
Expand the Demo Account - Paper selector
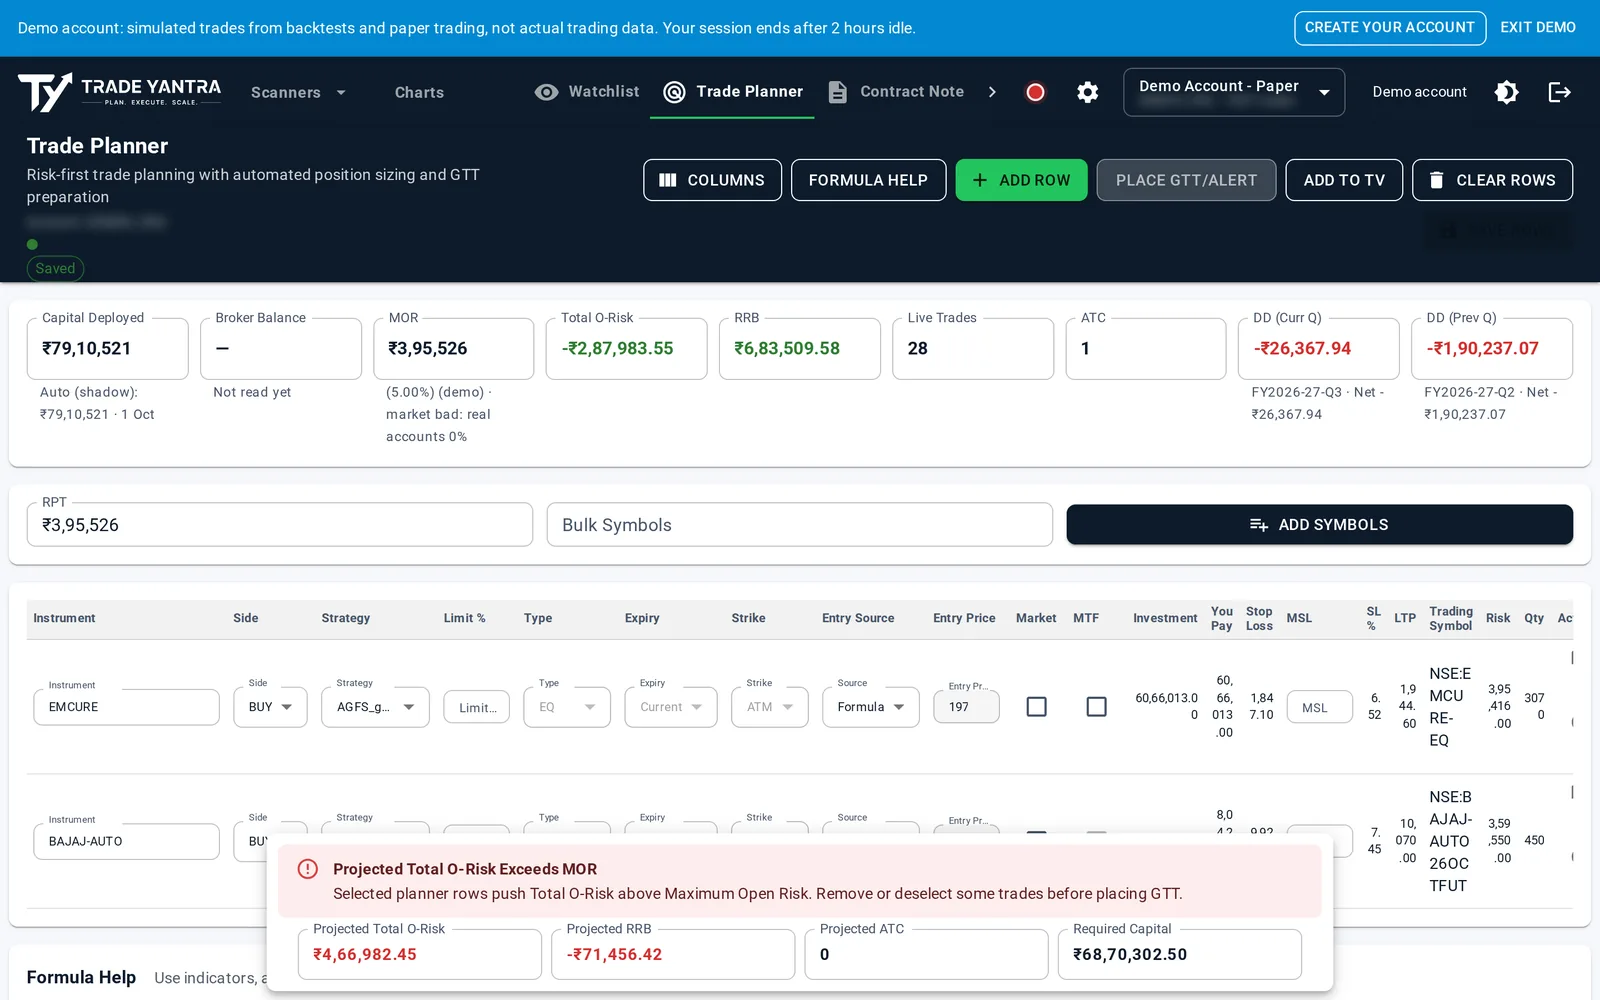coord(1234,92)
